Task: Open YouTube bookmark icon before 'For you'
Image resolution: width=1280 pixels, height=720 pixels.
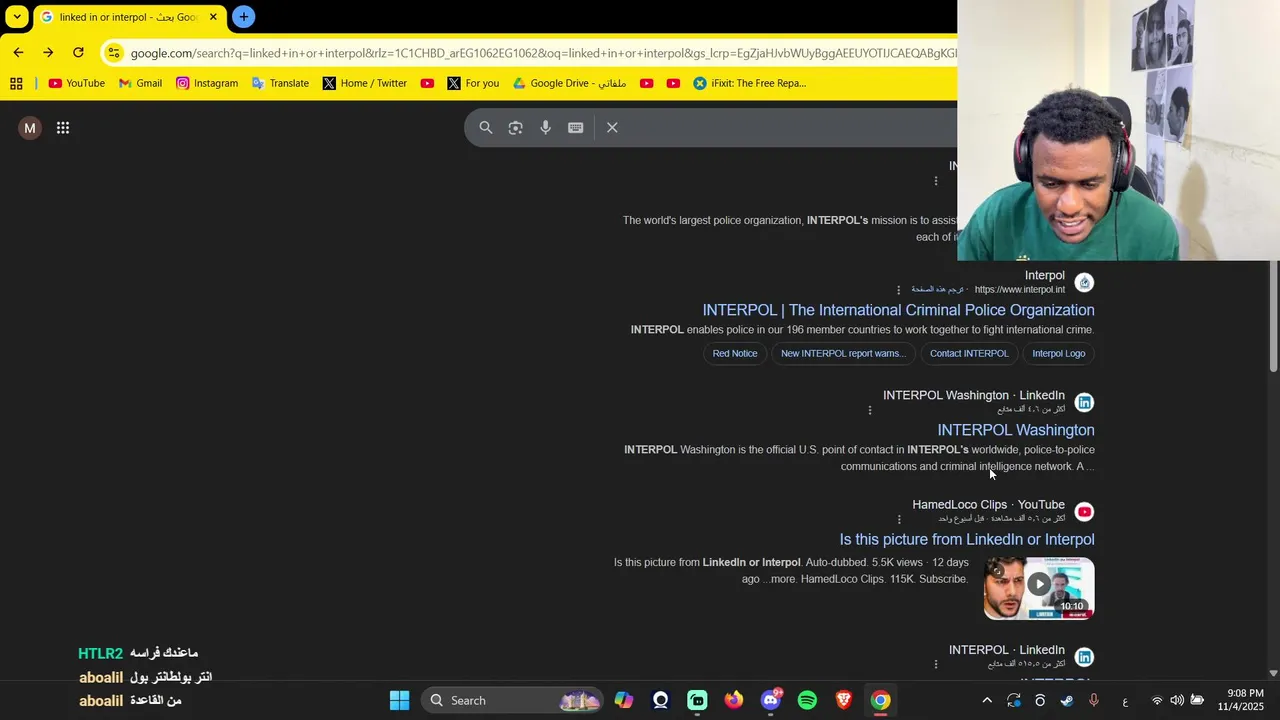Action: pyautogui.click(x=427, y=83)
